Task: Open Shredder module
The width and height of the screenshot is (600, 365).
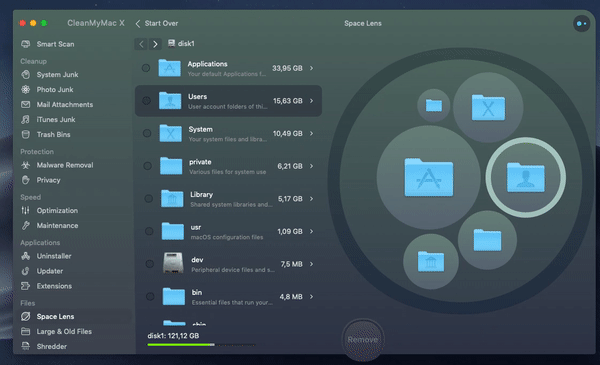Action: pos(52,346)
